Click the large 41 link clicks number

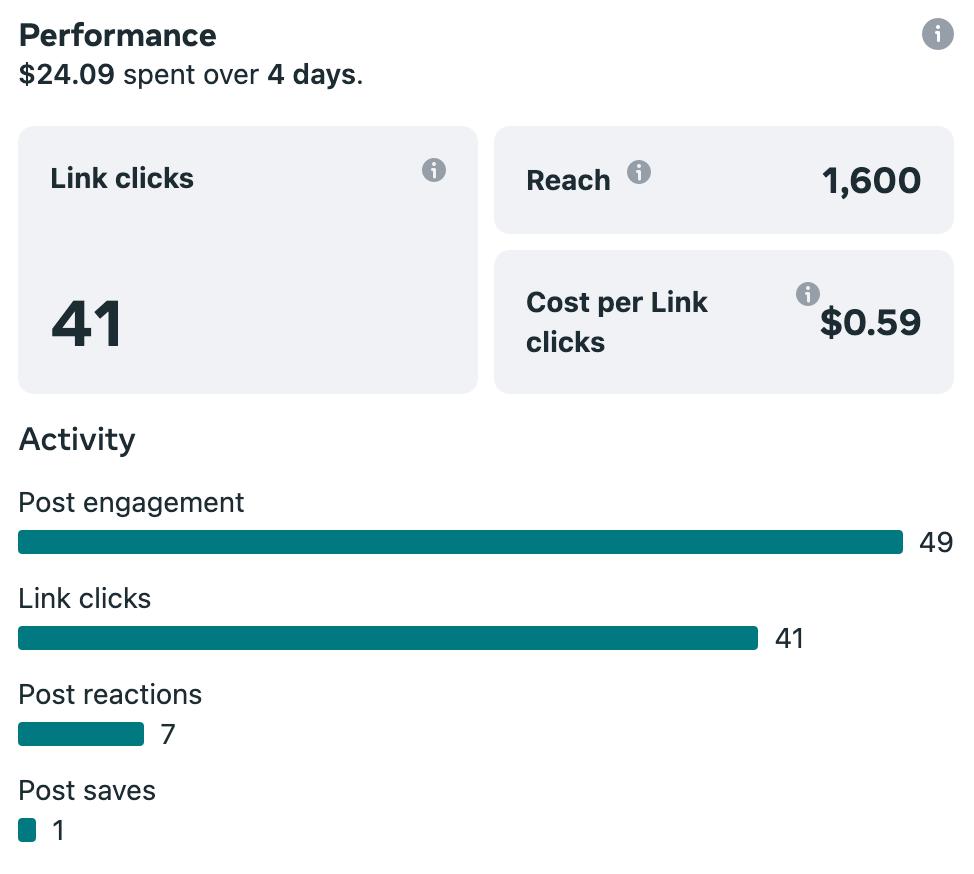point(87,324)
